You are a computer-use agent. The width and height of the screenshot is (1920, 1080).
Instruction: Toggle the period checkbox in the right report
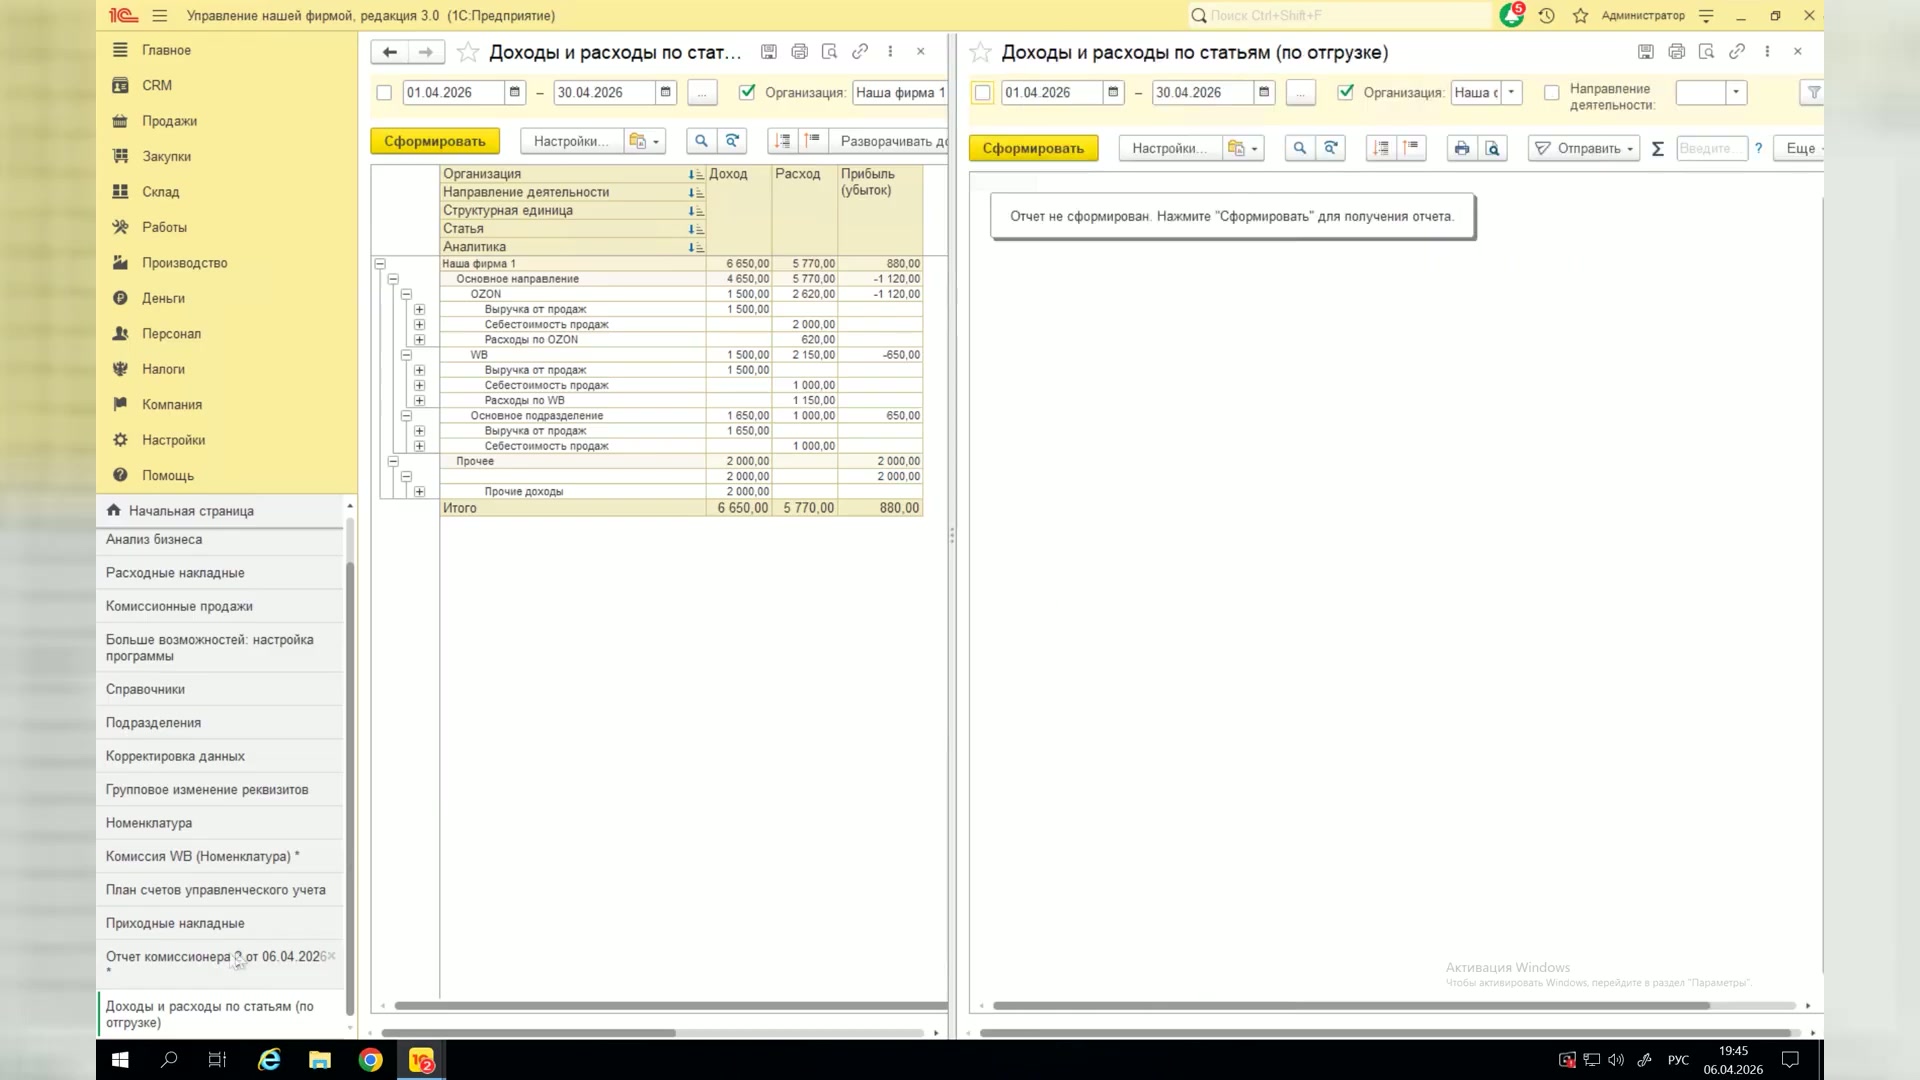(983, 93)
